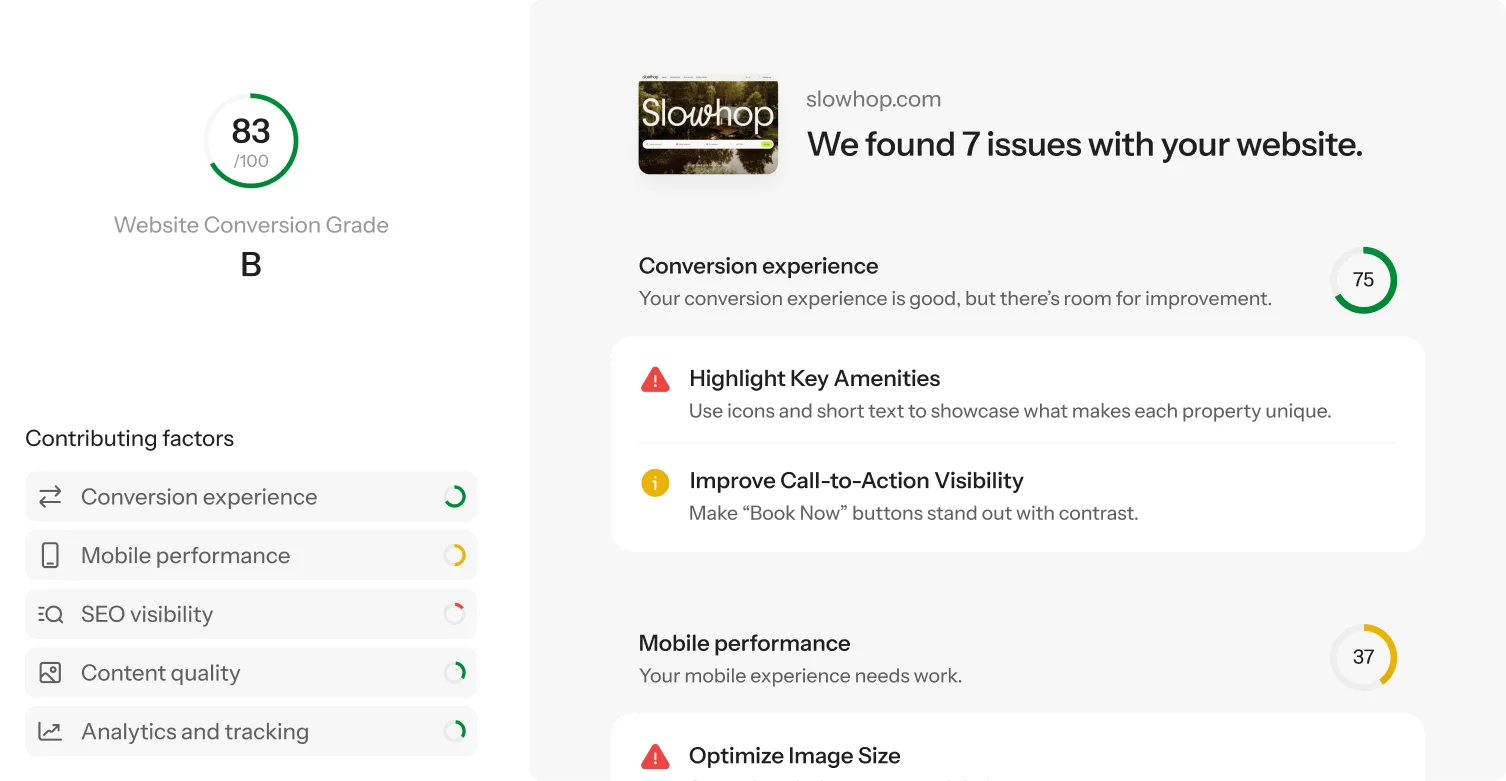Expand the Analytics and tracking factor row
Image resolution: width=1506 pixels, height=781 pixels.
(250, 731)
